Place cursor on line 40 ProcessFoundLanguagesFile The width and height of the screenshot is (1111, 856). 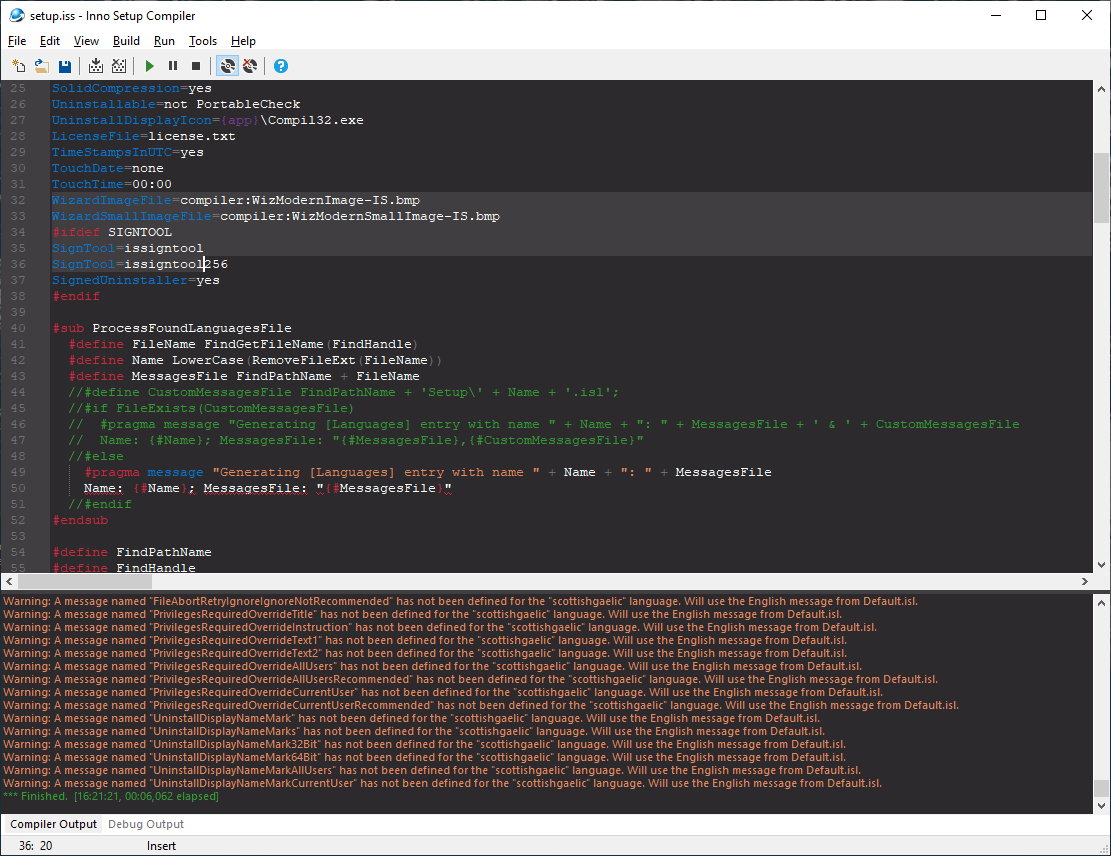click(x=191, y=328)
